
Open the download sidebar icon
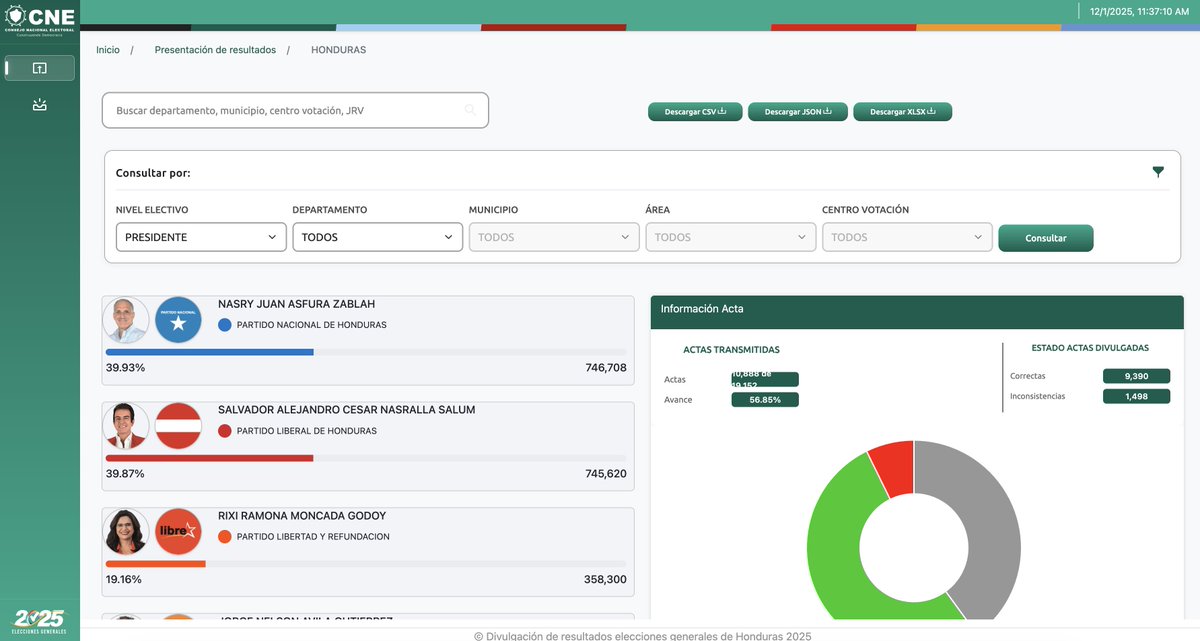point(39,104)
